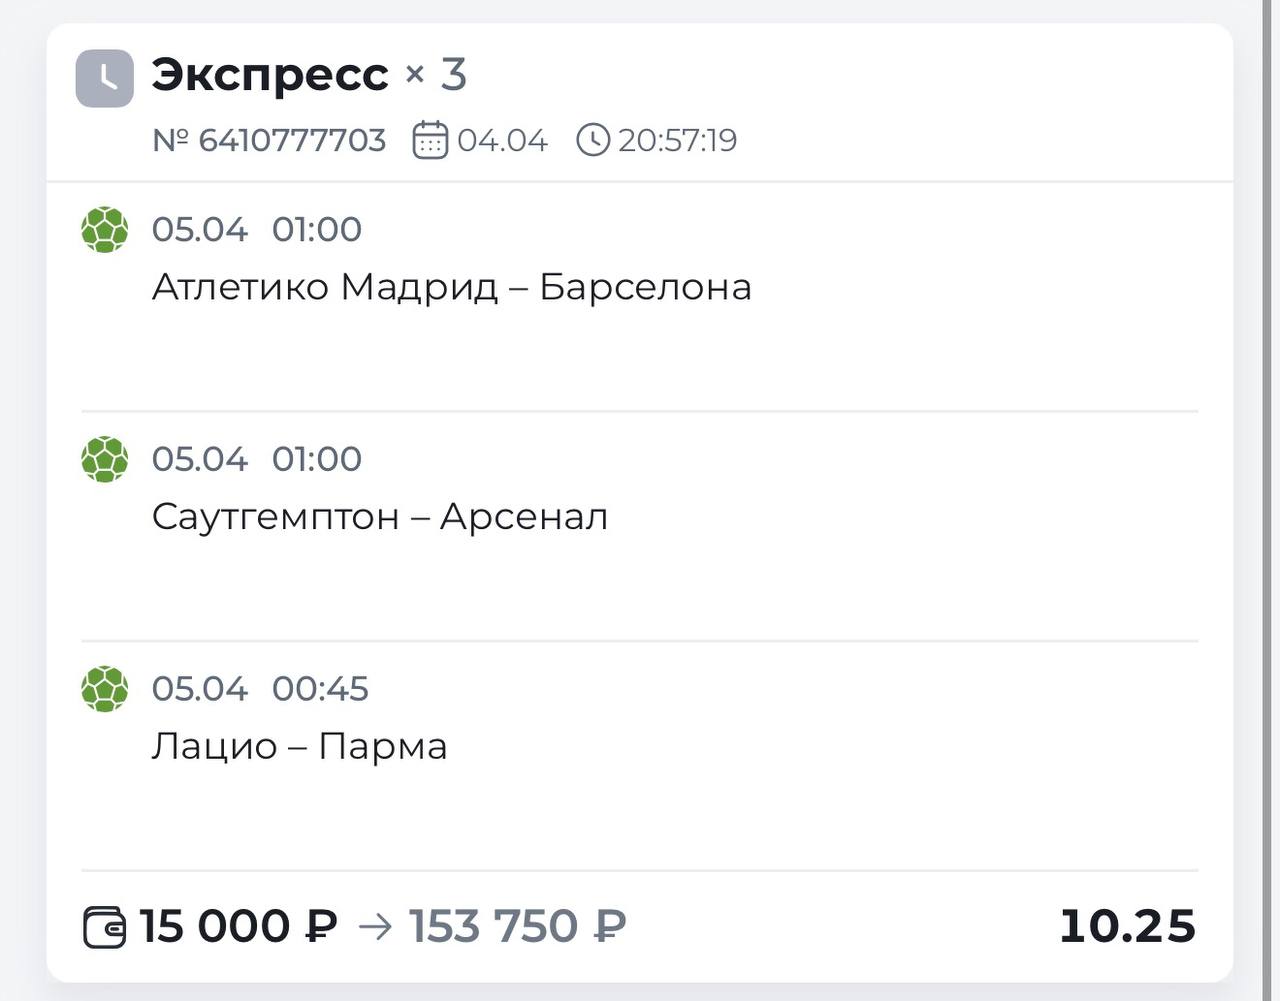Click the × 3 selections count
Viewport: 1280px width, 1001px height.
(x=436, y=75)
